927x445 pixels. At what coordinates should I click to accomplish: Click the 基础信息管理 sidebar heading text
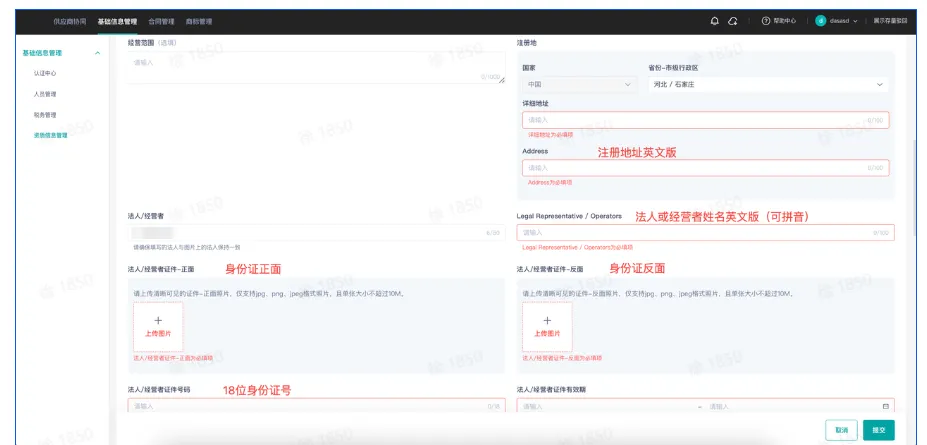[42, 53]
